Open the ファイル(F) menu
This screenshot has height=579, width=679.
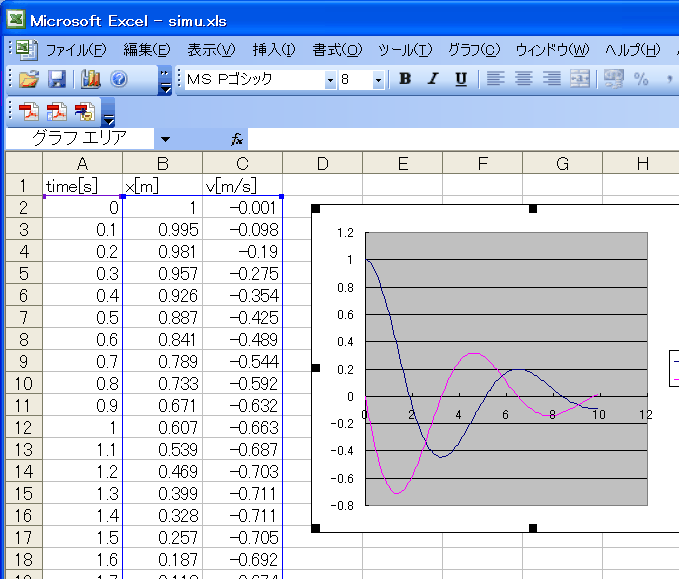coord(76,50)
